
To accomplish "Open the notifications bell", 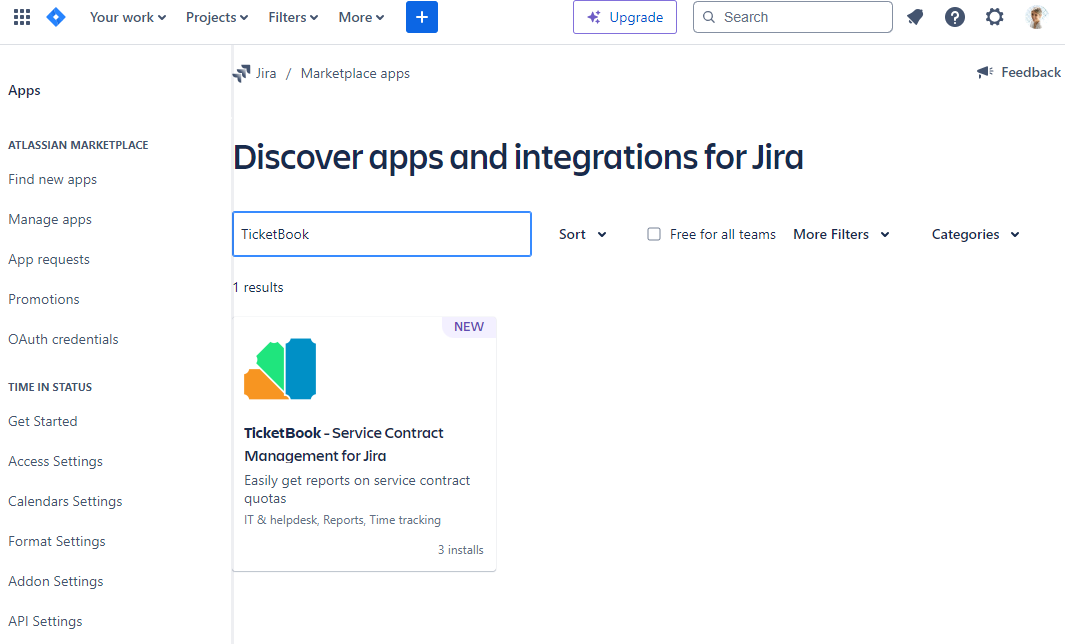I will (914, 17).
